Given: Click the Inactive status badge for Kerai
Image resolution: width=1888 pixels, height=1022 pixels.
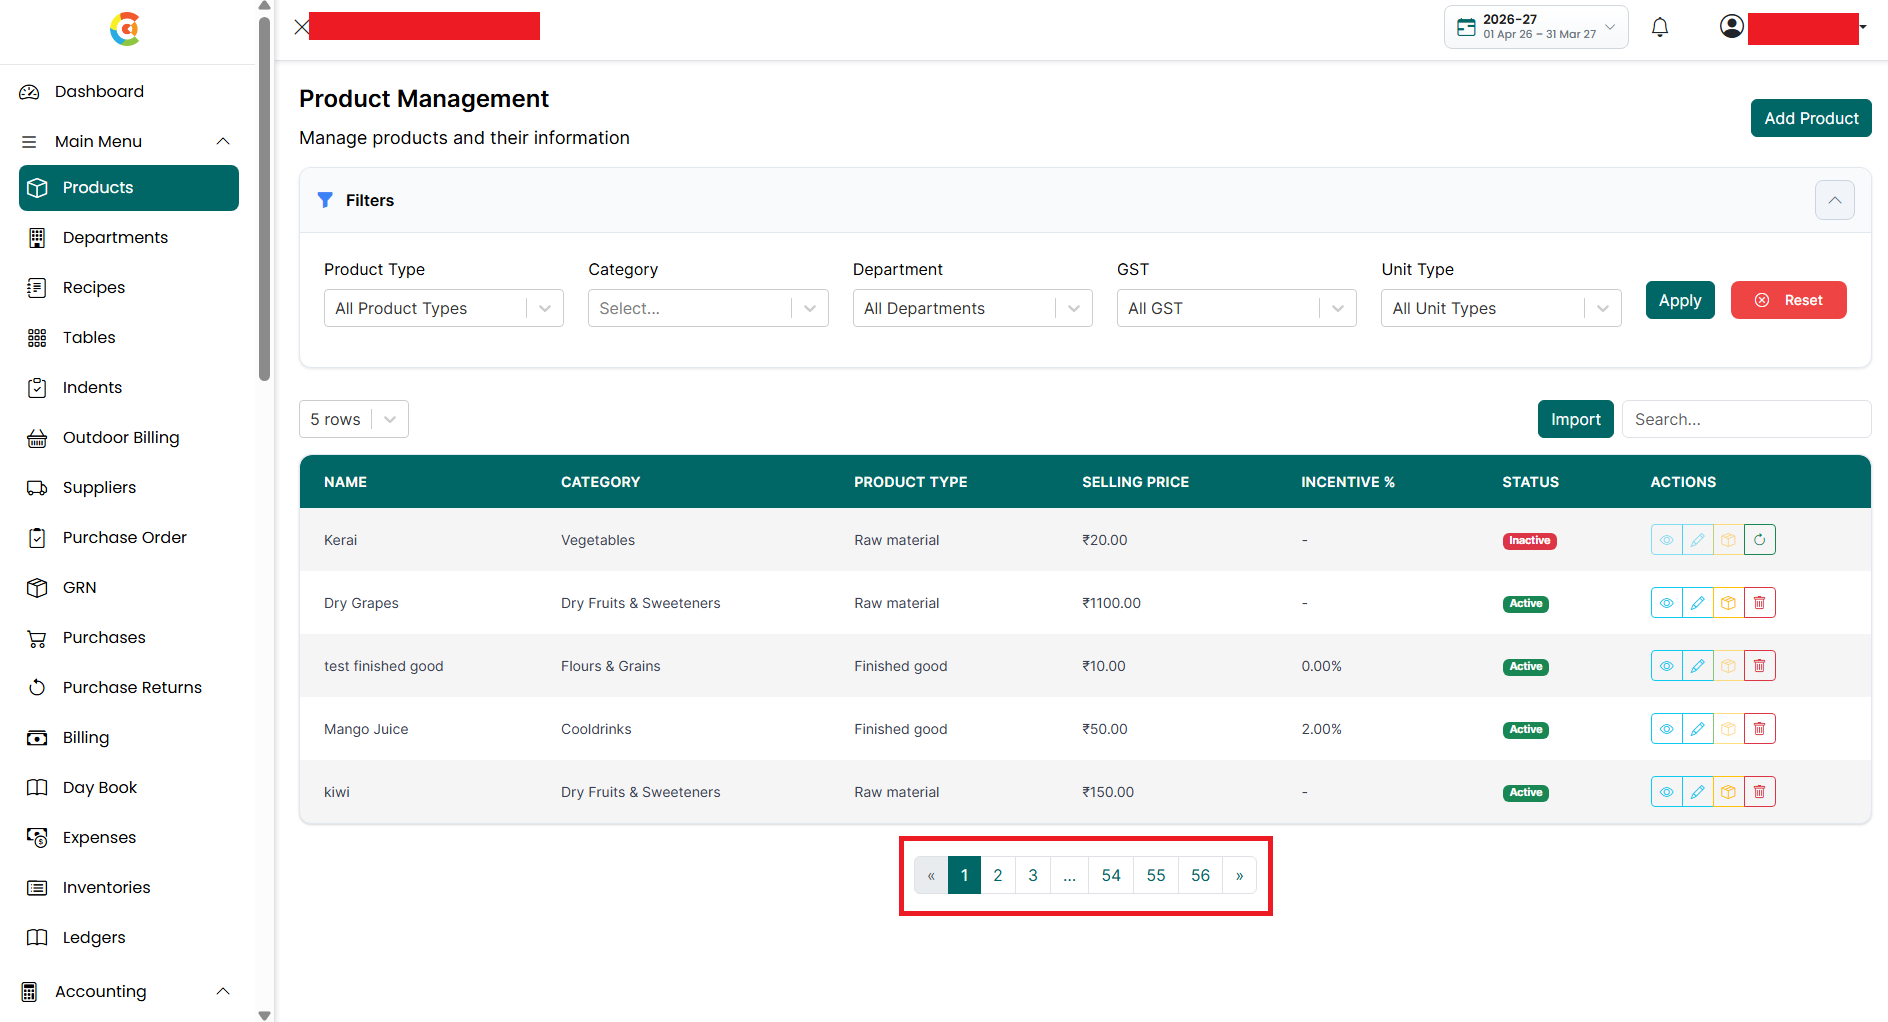Looking at the screenshot, I should click(x=1529, y=541).
